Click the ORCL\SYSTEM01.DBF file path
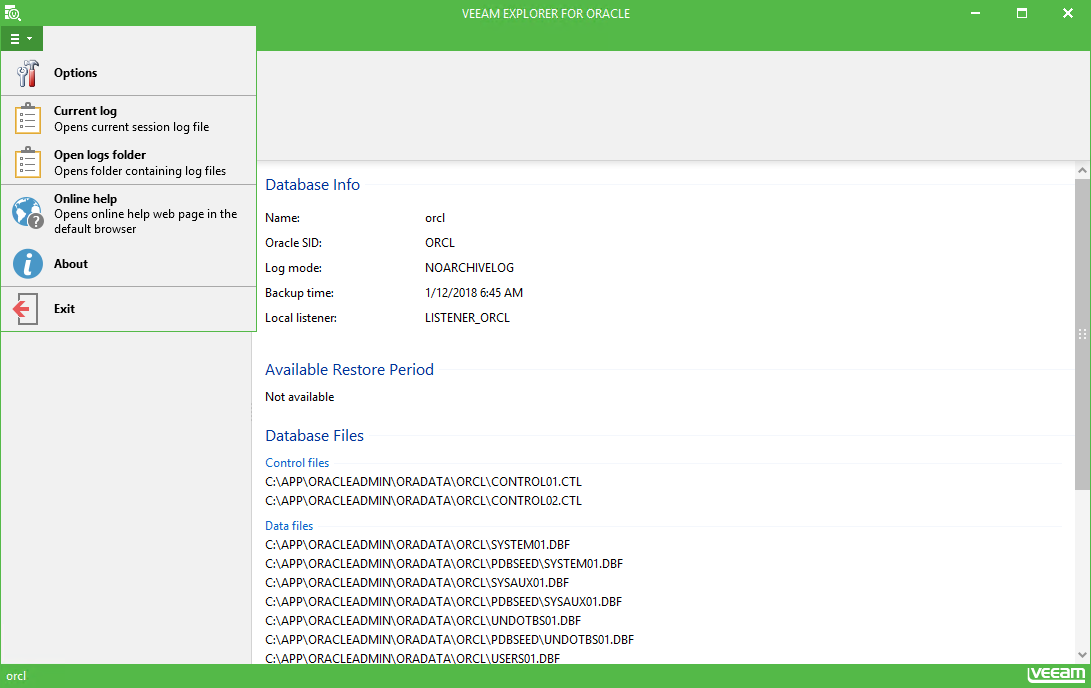1091x688 pixels. click(417, 545)
